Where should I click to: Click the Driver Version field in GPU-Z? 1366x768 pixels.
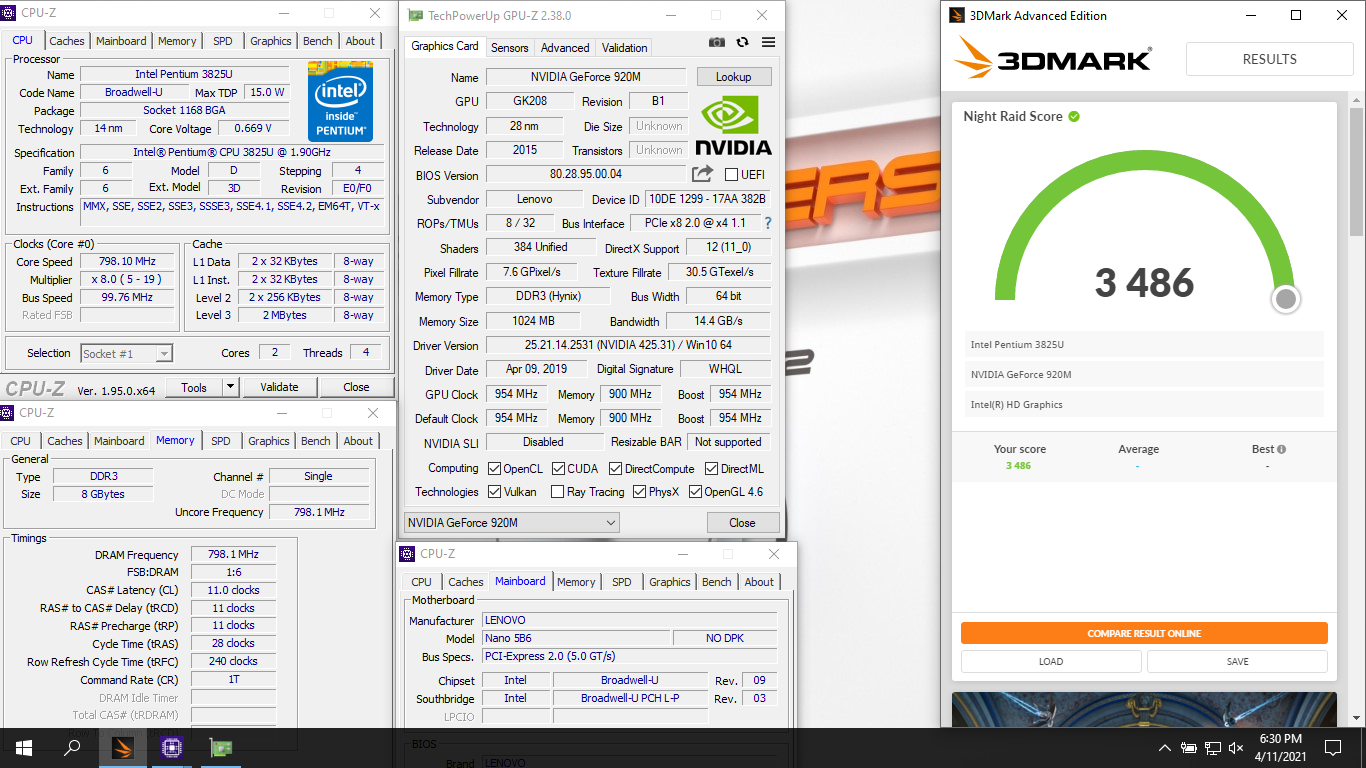coord(628,345)
